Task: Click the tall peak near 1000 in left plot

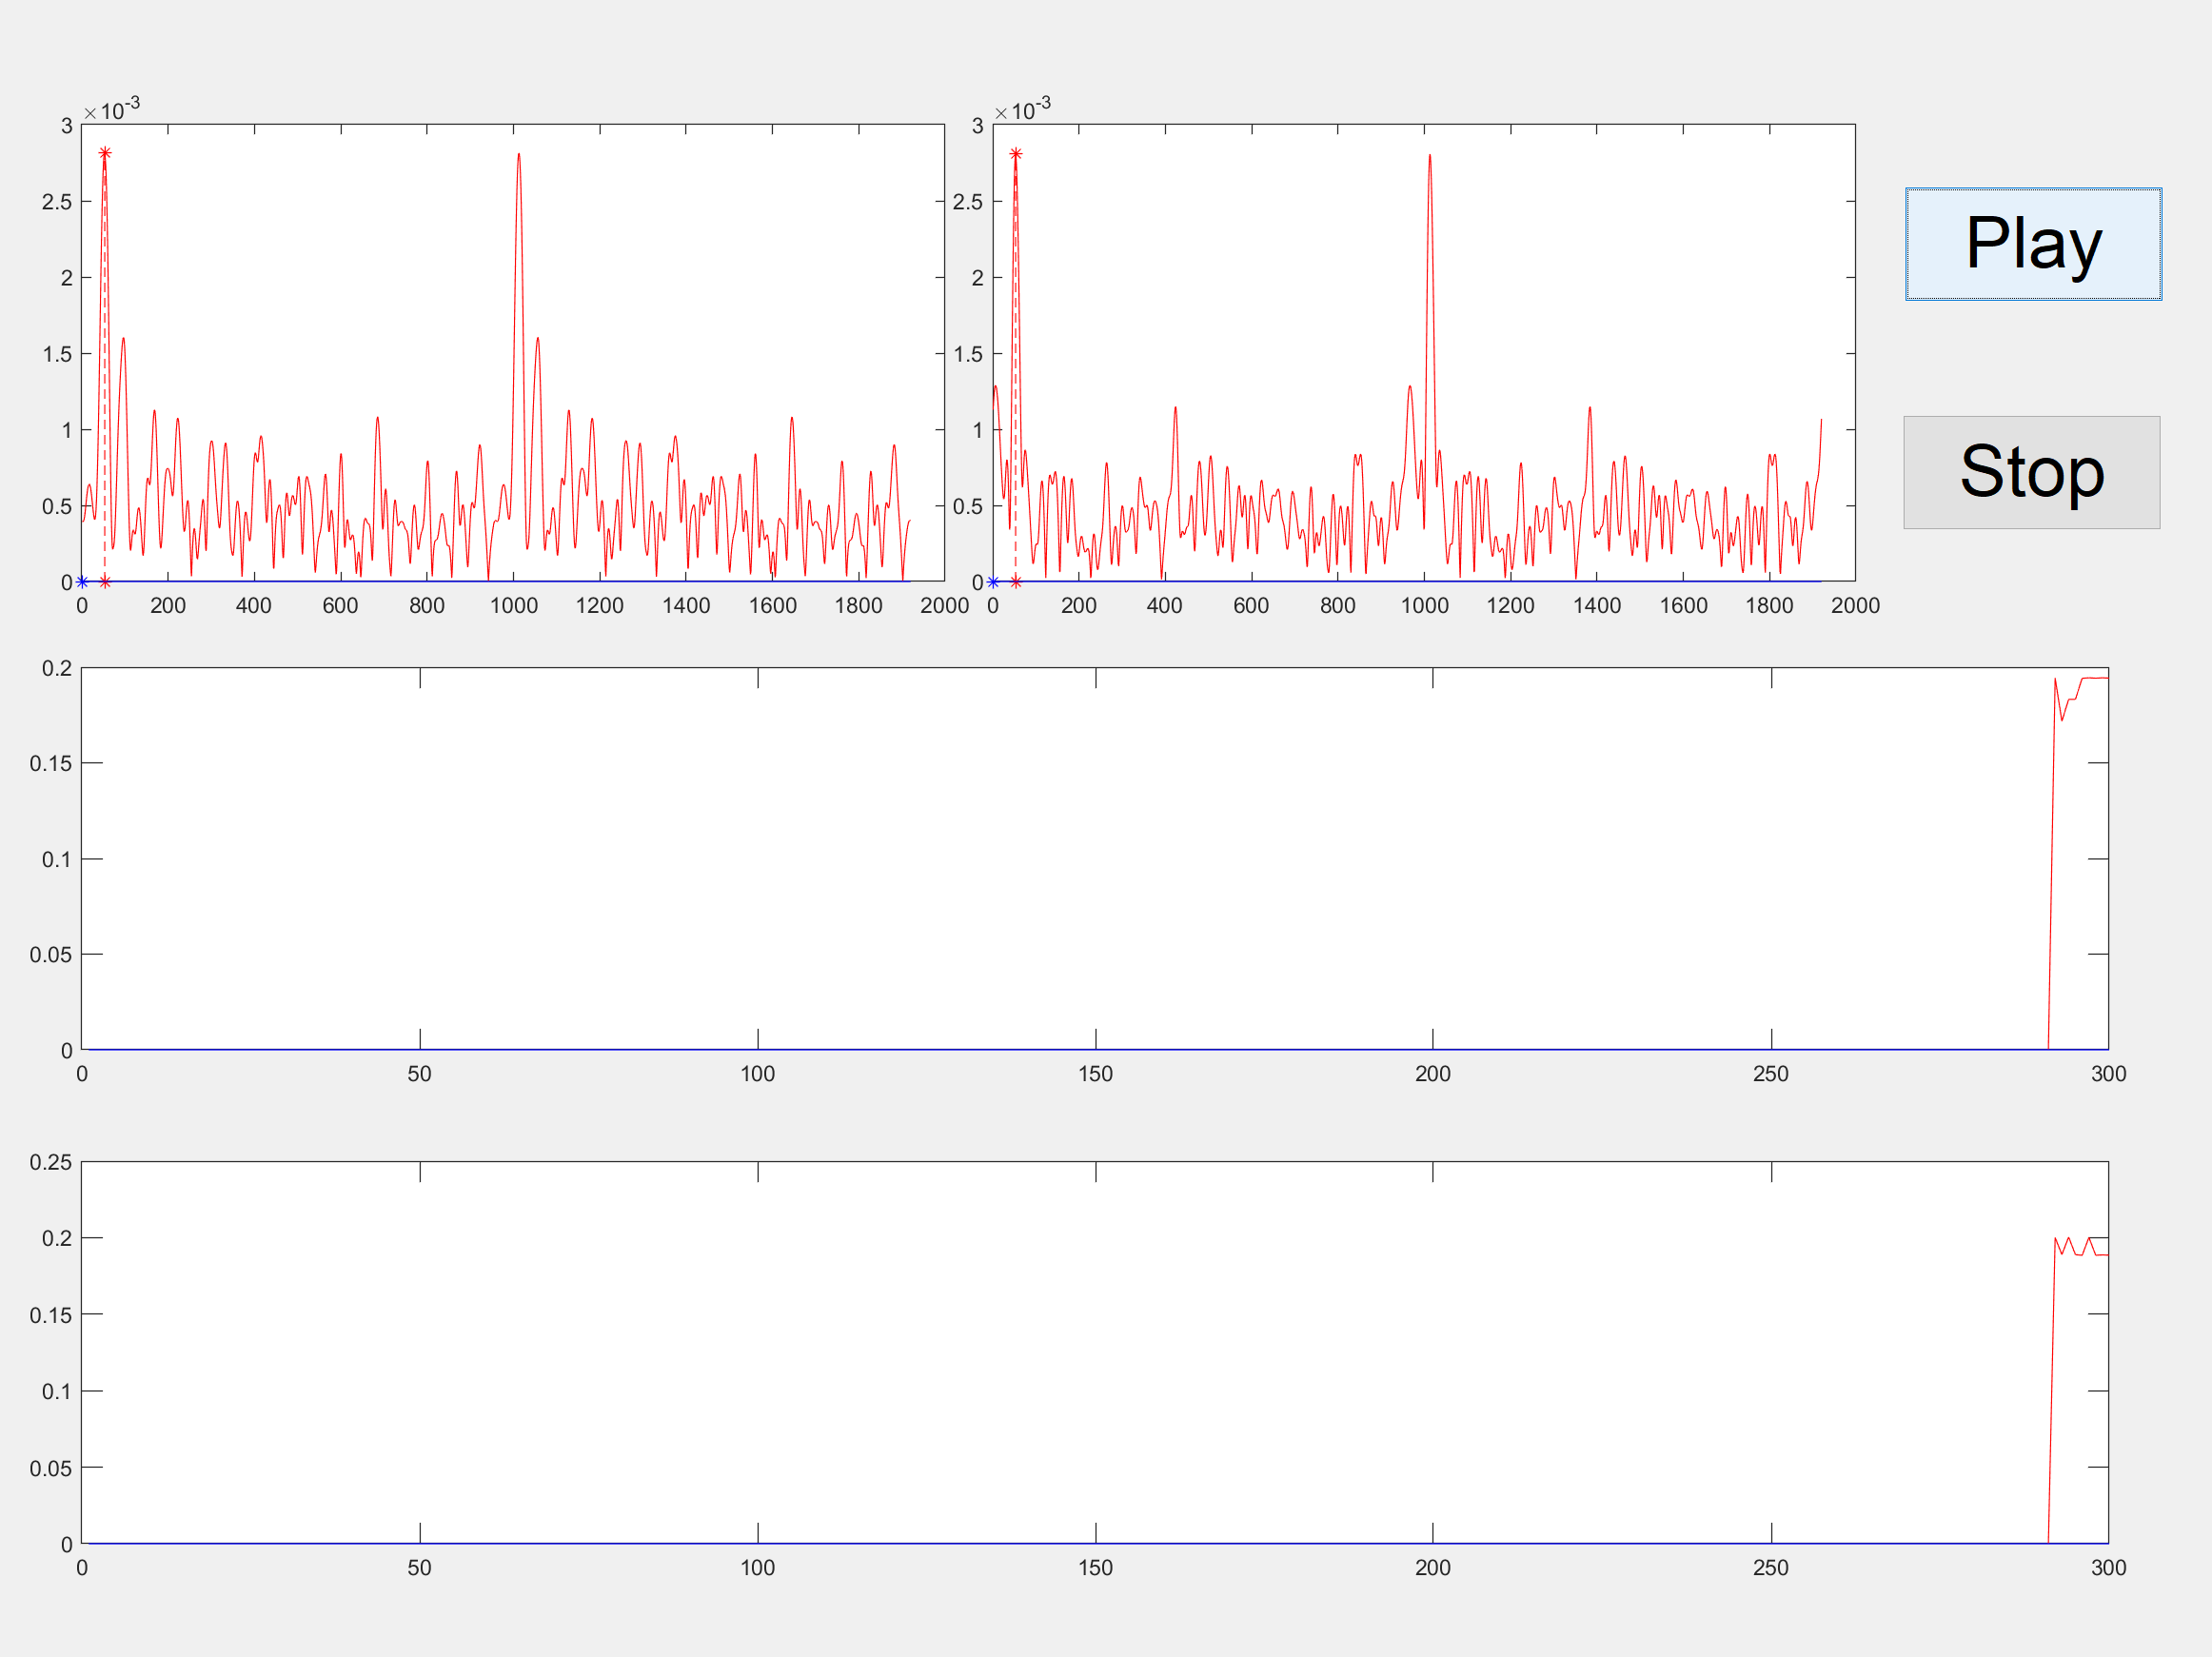Action: [x=518, y=157]
